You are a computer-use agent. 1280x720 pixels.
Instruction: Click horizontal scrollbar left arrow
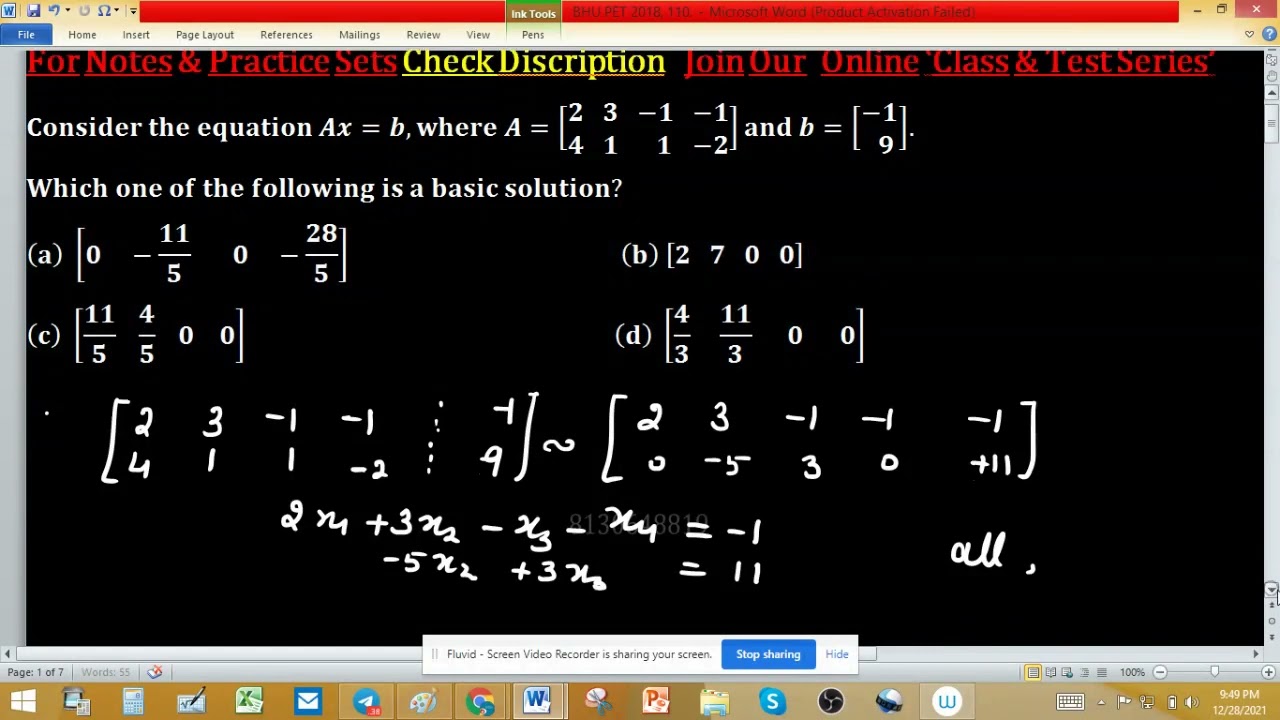pos(8,654)
